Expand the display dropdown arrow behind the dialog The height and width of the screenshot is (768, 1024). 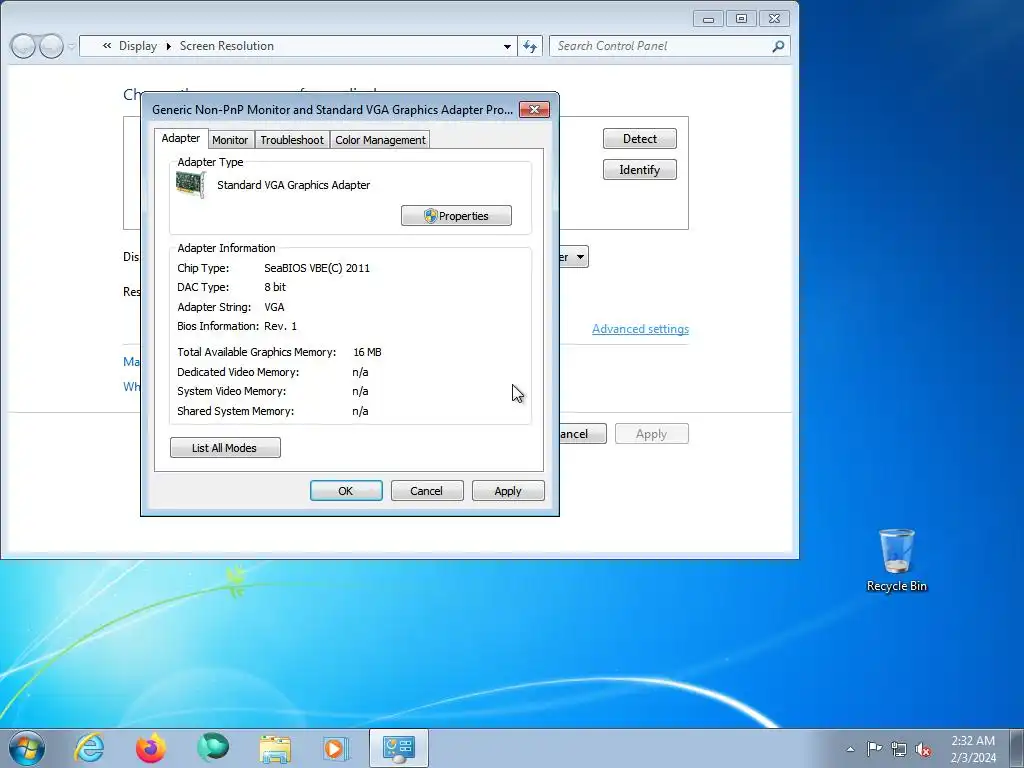coord(580,257)
